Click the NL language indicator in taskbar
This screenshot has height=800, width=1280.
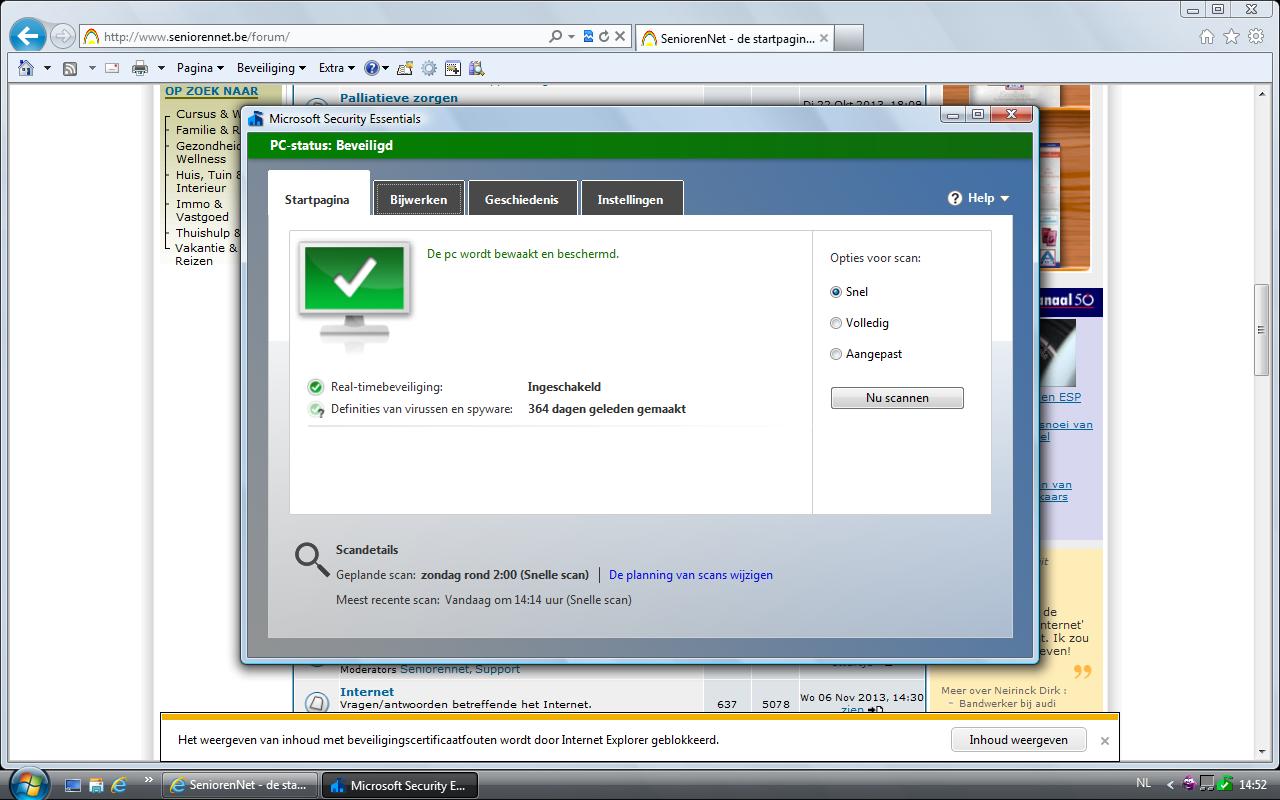pyautogui.click(x=1143, y=784)
